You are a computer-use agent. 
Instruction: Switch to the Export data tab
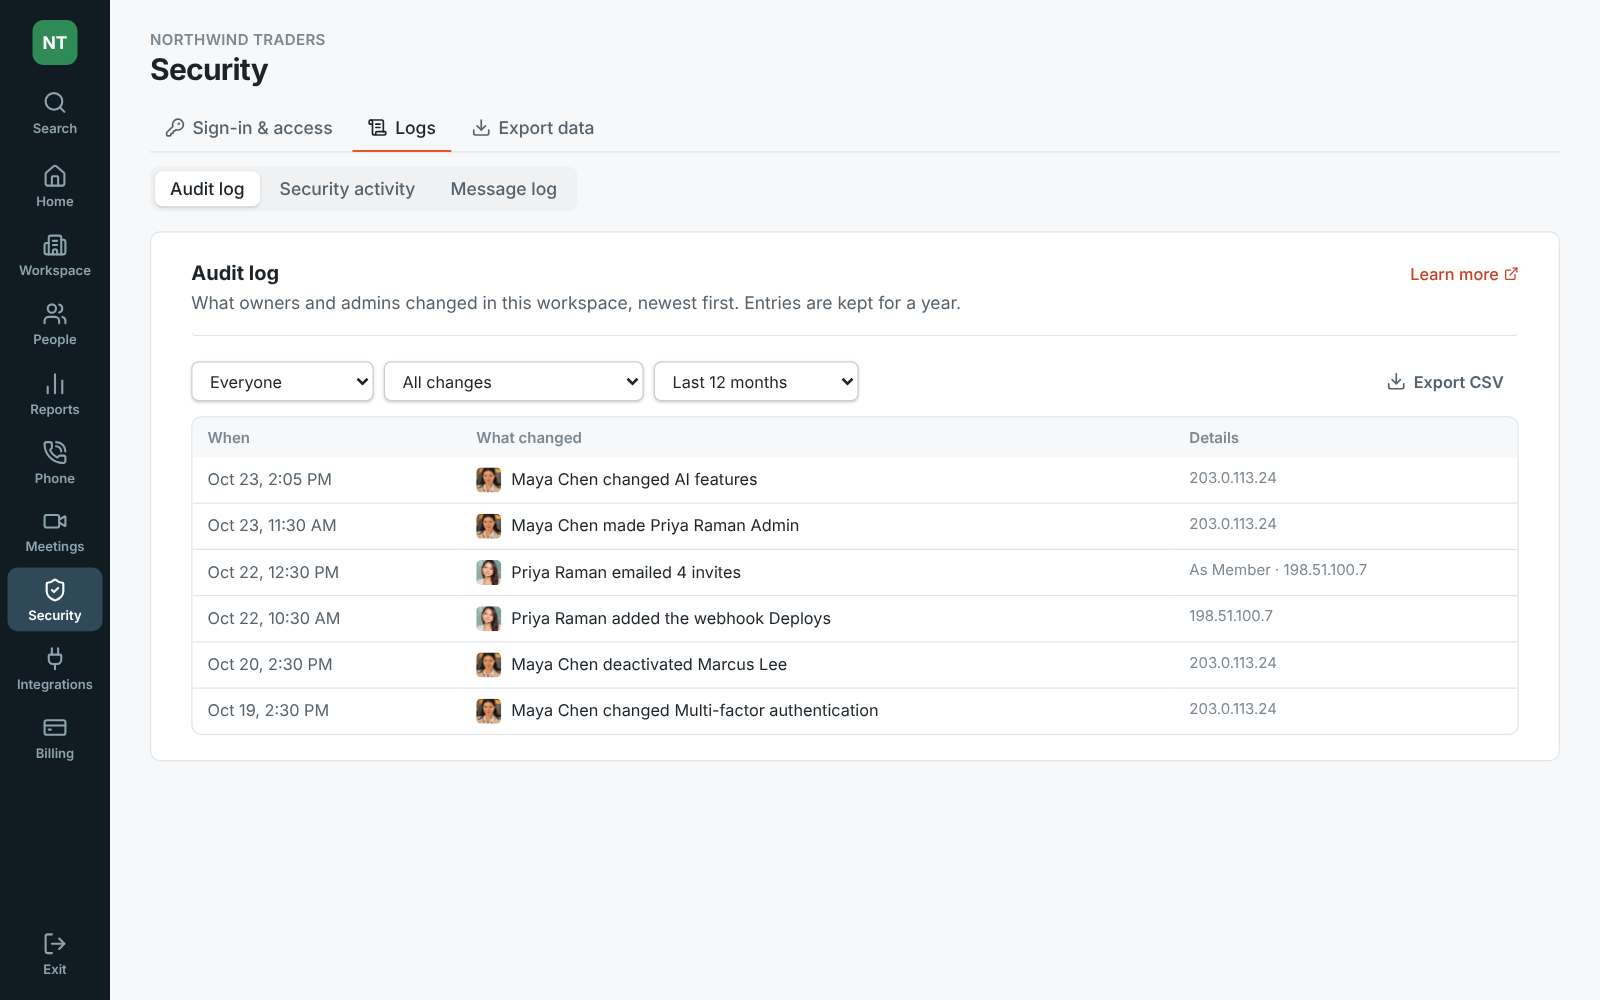tap(533, 128)
